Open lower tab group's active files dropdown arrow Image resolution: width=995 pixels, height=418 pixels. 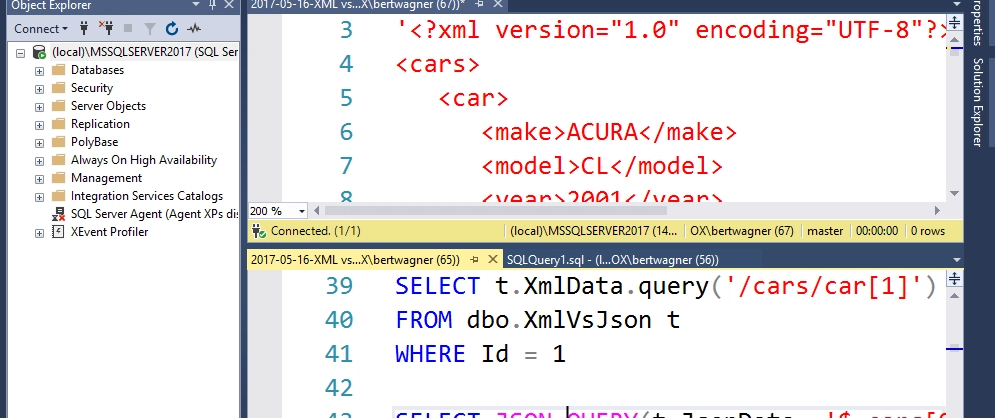pos(956,259)
